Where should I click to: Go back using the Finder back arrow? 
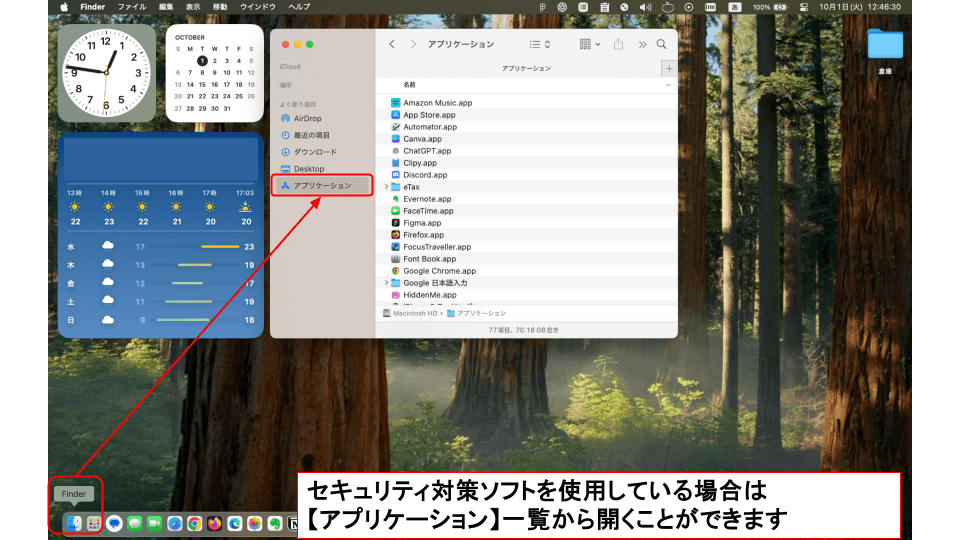[x=392, y=44]
